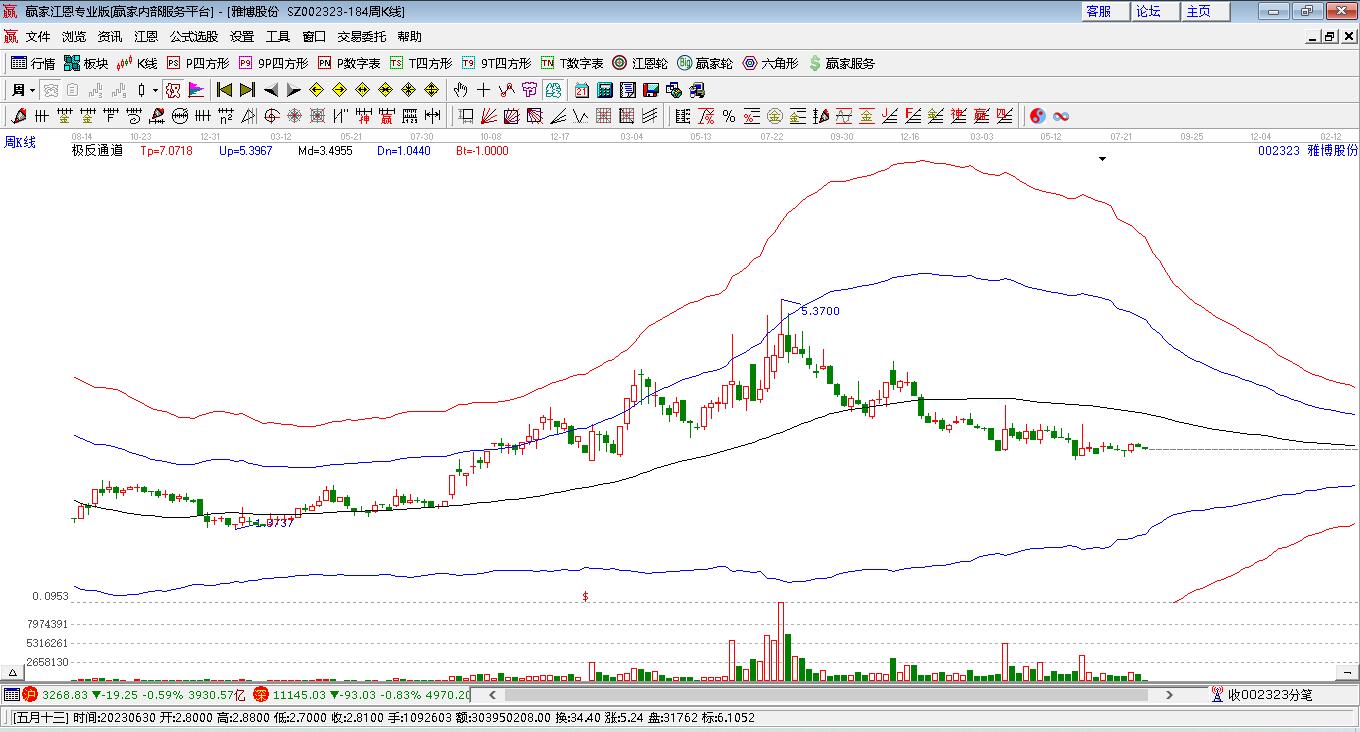Click the yin-yang taiji icon

coord(1037,116)
